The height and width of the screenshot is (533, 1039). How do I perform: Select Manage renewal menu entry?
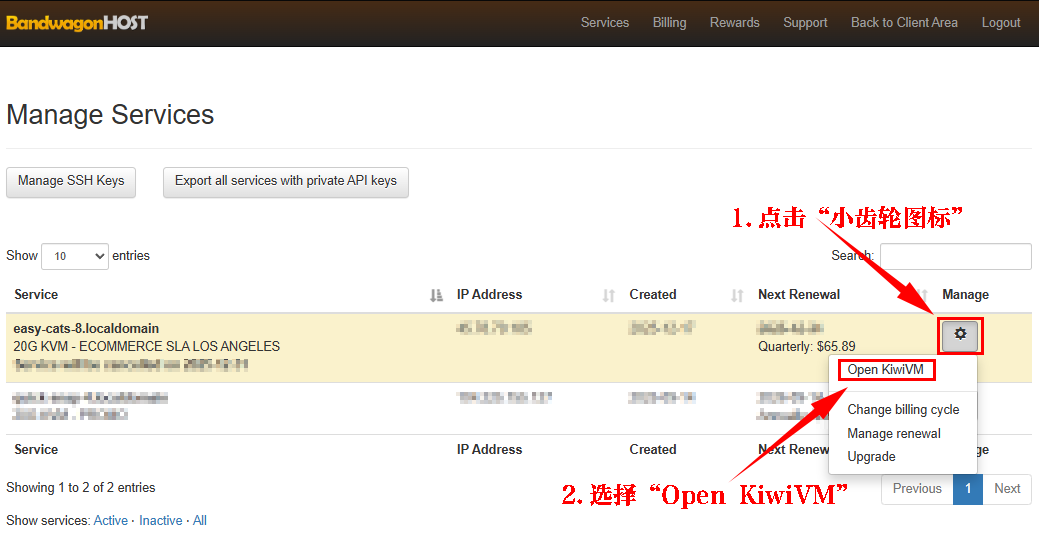tap(893, 433)
